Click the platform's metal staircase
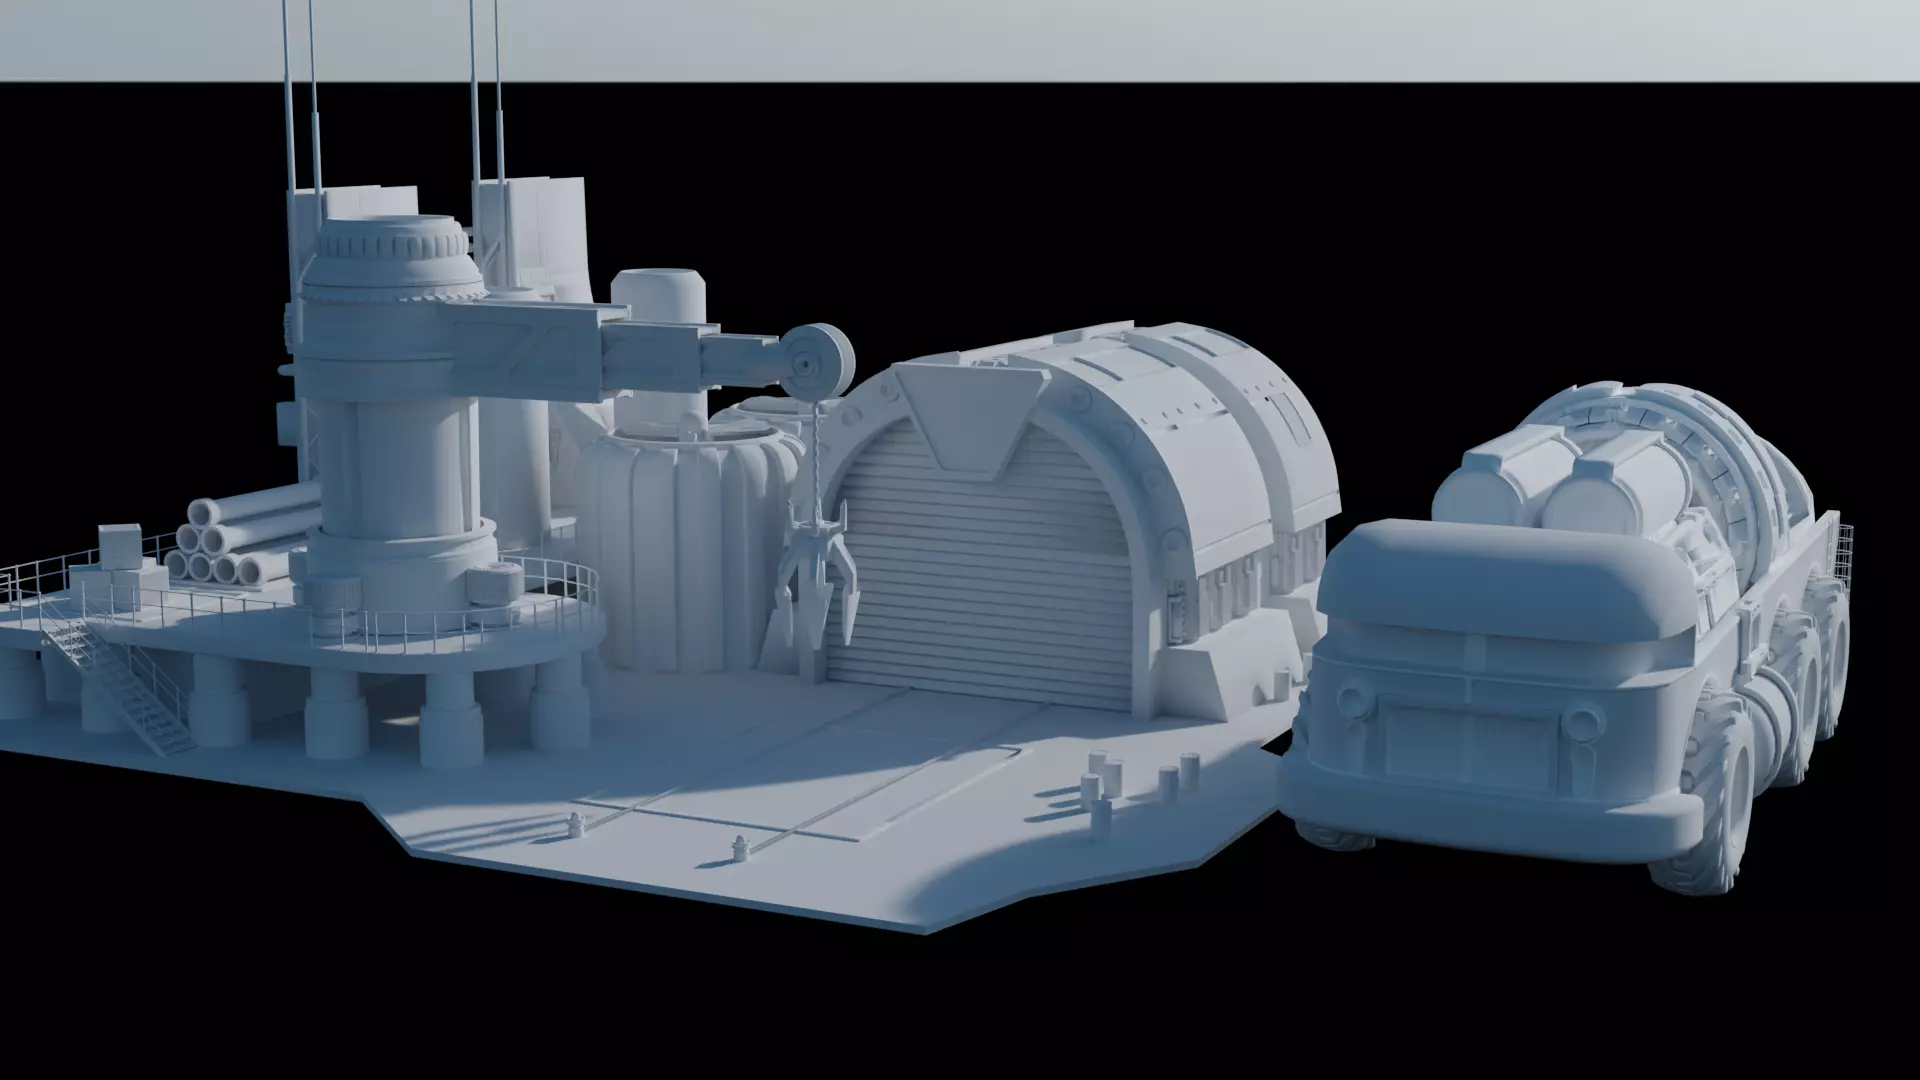This screenshot has height=1080, width=1920. click(120, 684)
